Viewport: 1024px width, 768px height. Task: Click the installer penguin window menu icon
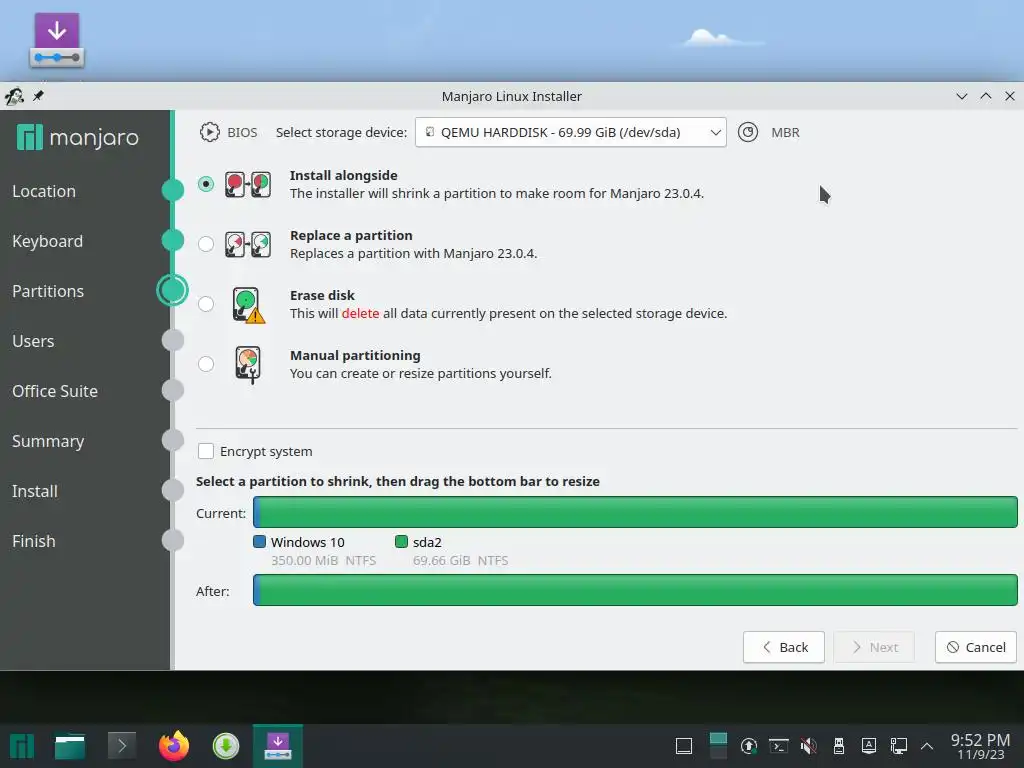click(x=14, y=97)
